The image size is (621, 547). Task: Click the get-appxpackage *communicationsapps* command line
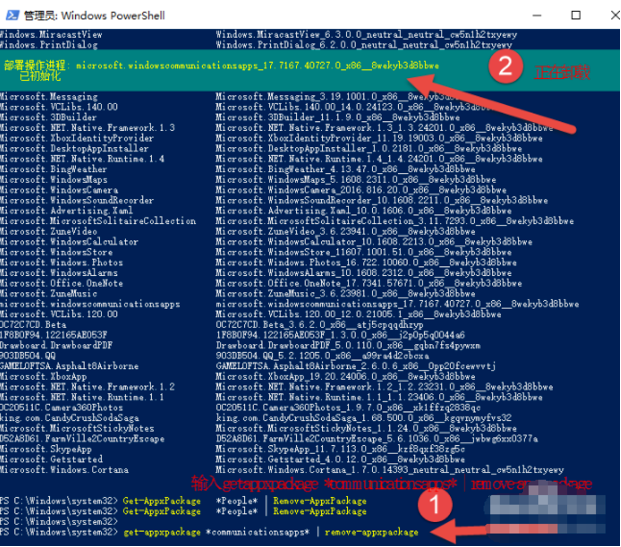coord(270,531)
